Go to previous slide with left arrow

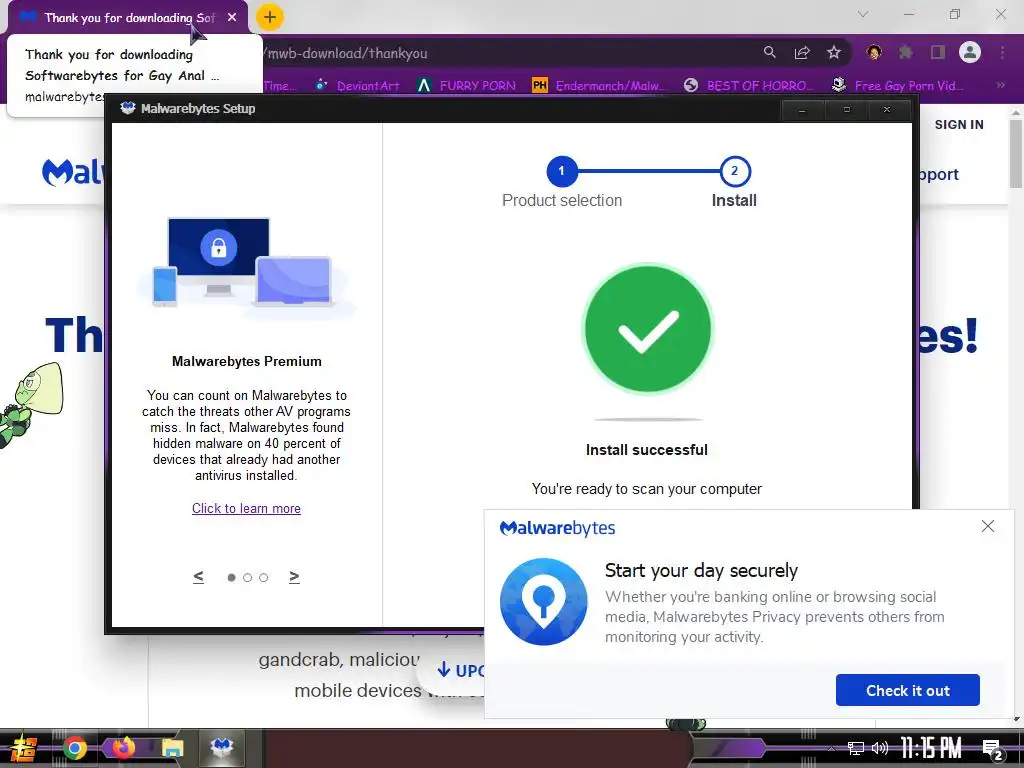199,577
